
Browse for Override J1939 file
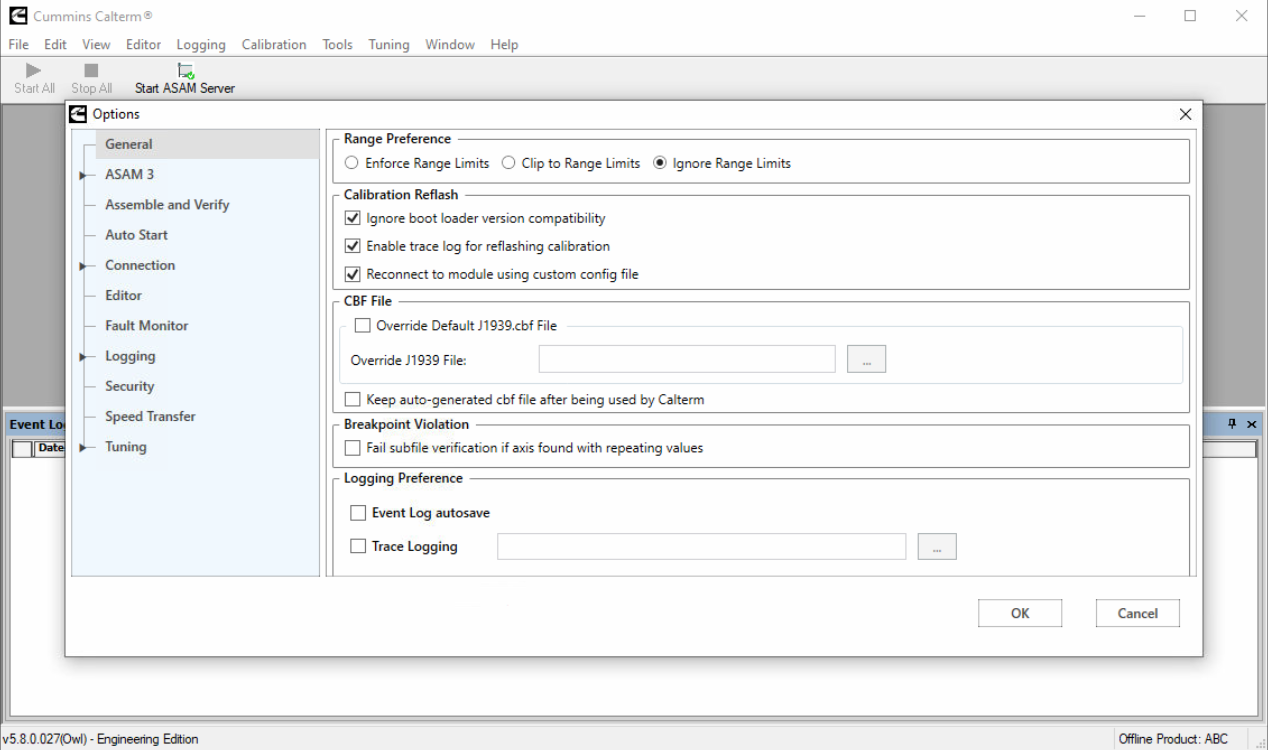pos(866,359)
